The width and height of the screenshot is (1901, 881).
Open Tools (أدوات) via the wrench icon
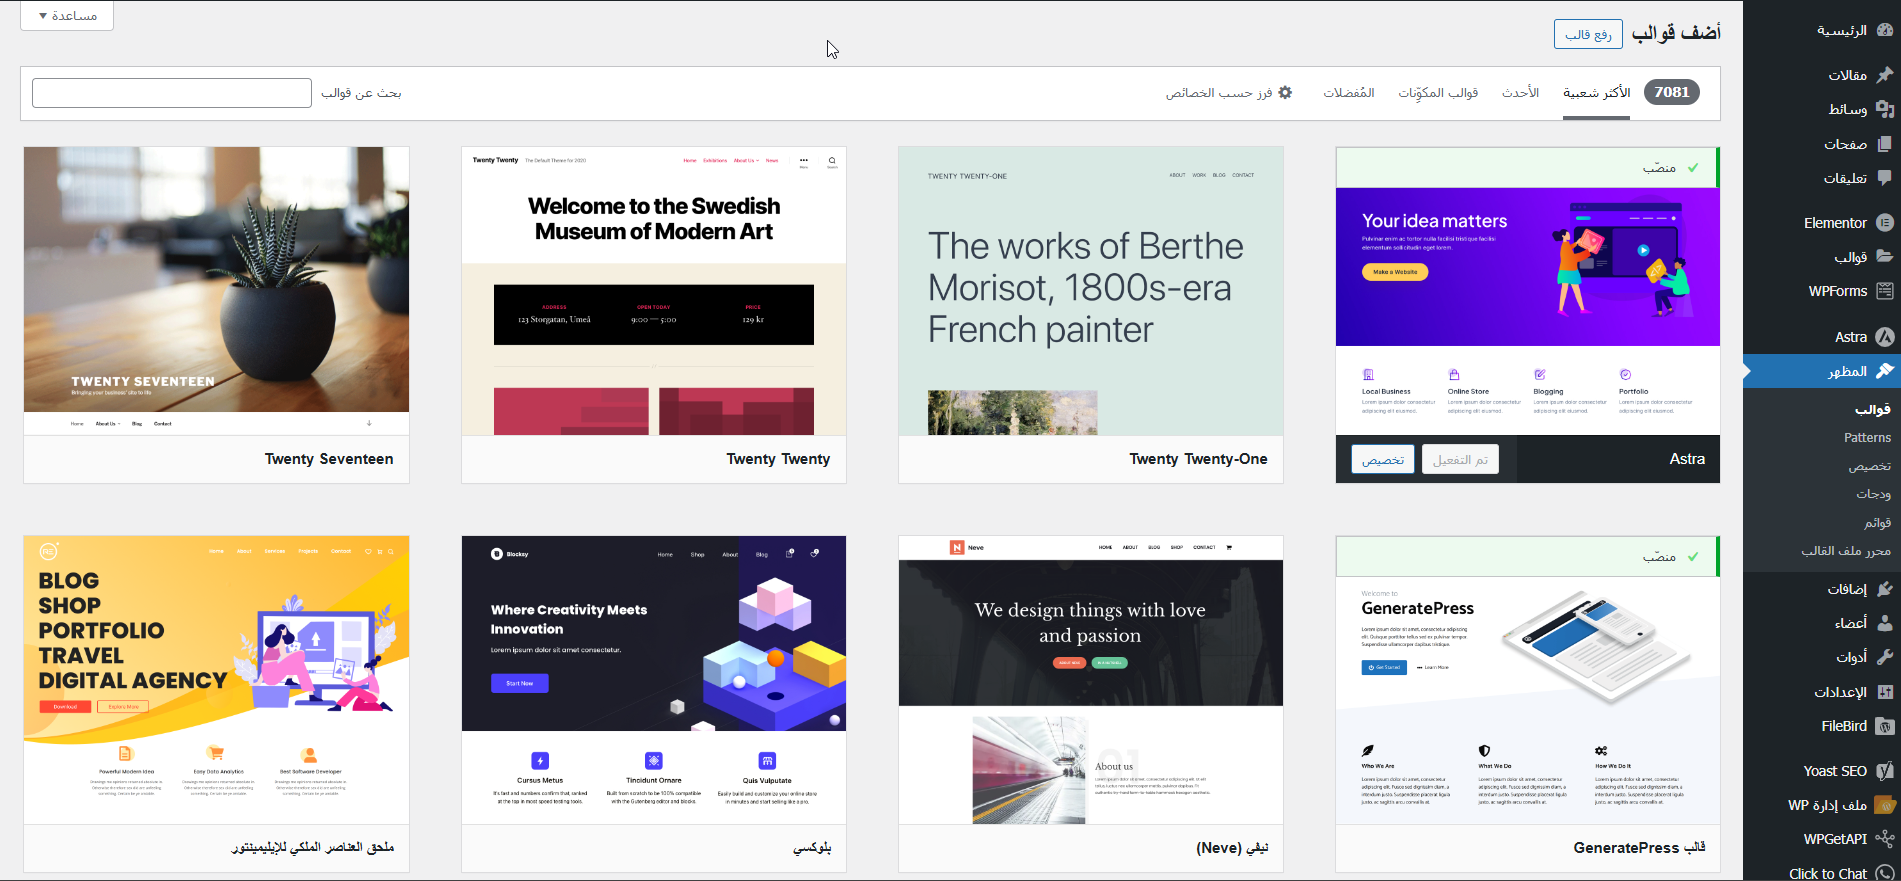1884,657
